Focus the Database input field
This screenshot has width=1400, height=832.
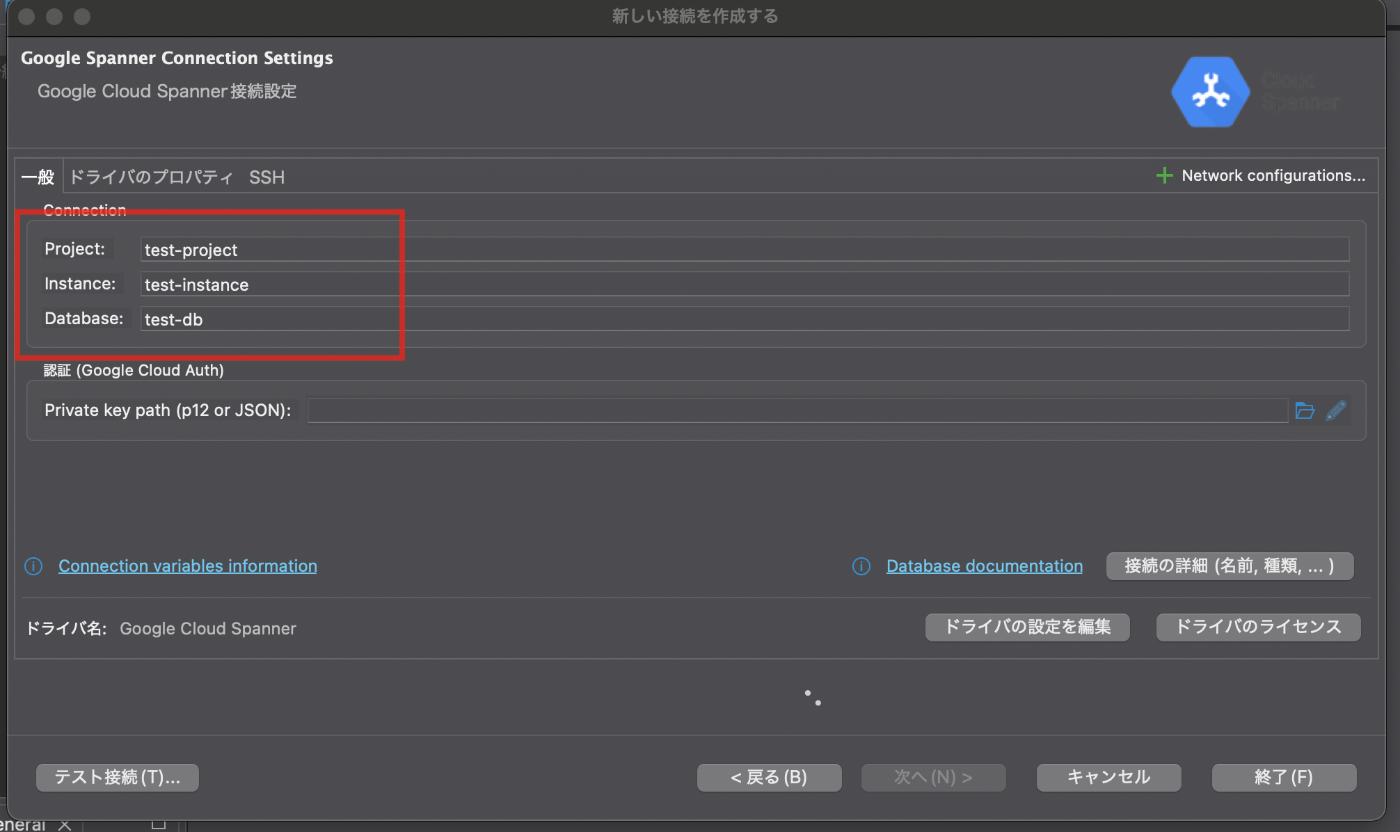click(x=745, y=319)
